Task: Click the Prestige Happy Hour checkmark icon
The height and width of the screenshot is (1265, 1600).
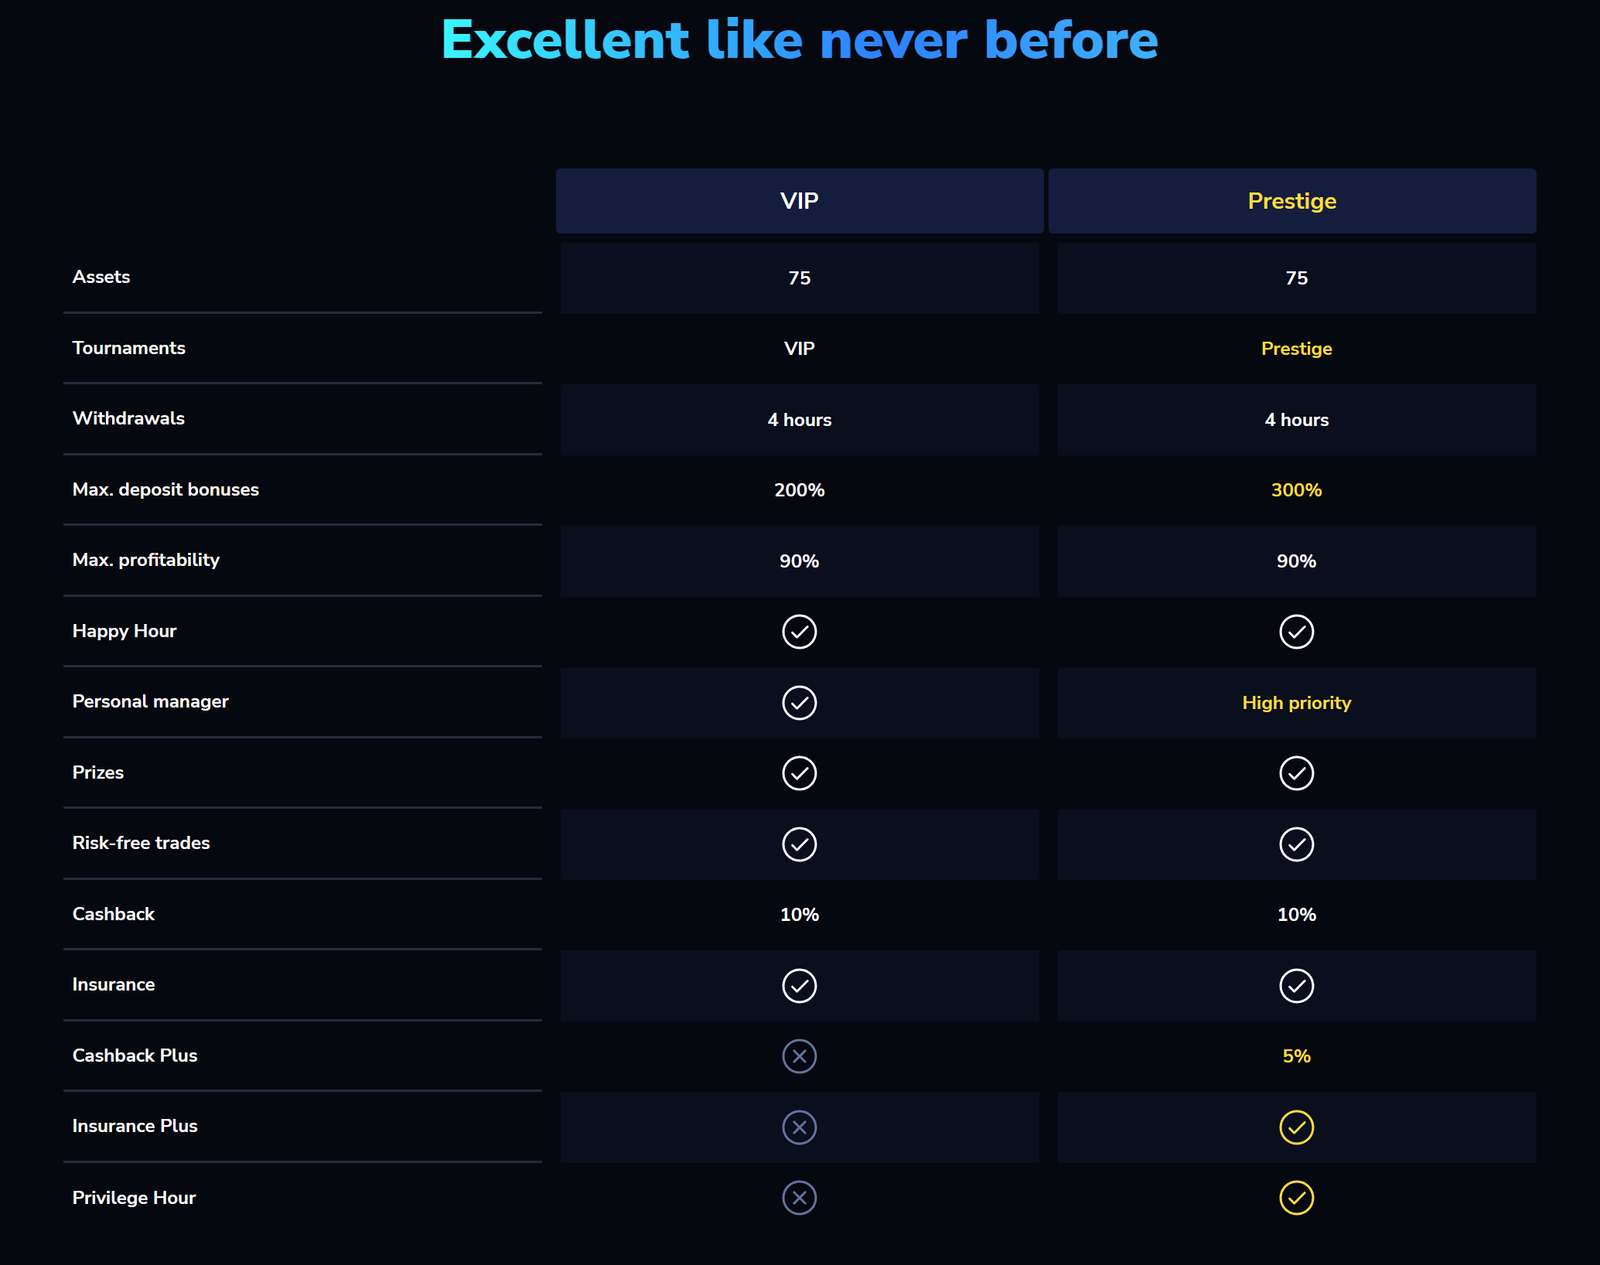Action: click(x=1296, y=632)
